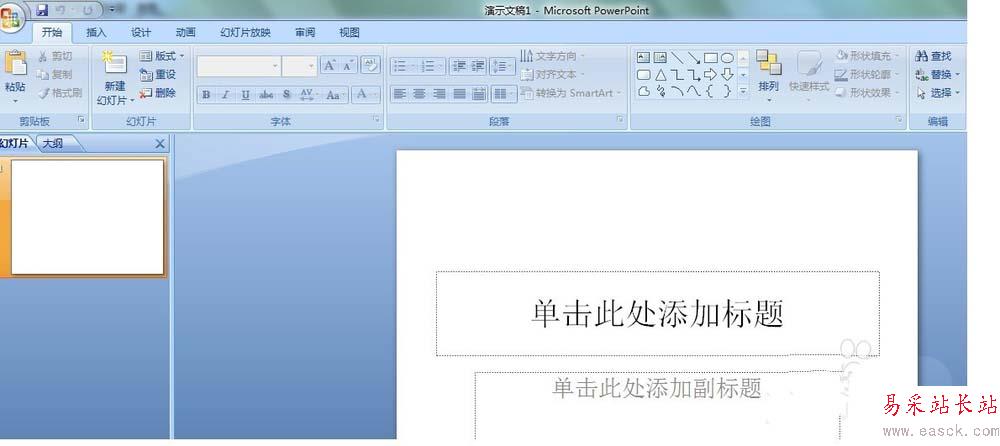Align text left
This screenshot has width=1000, height=446.
(400, 94)
